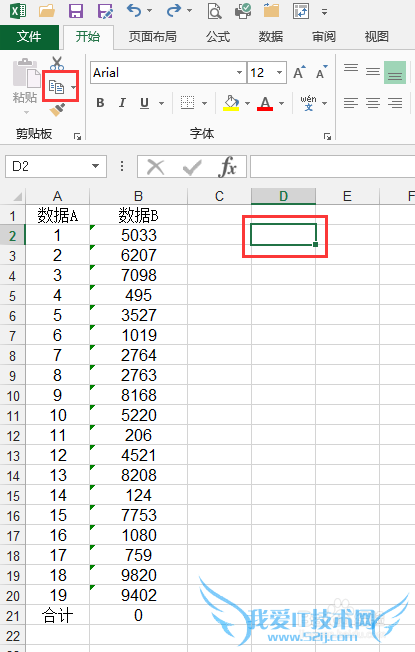This screenshot has width=415, height=652.
Task: Switch to the 开始 tab
Action: coord(88,37)
